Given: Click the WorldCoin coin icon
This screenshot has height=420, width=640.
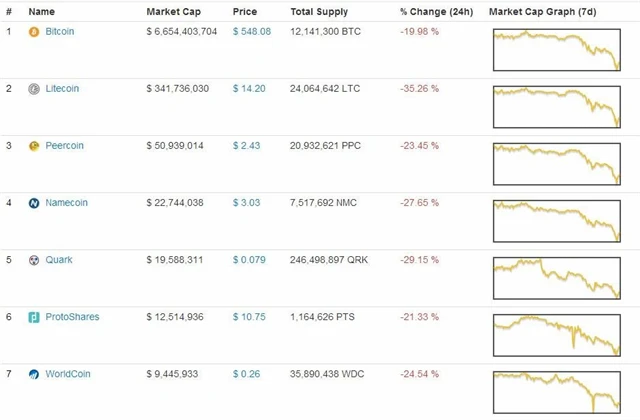Looking at the screenshot, I should [34, 374].
